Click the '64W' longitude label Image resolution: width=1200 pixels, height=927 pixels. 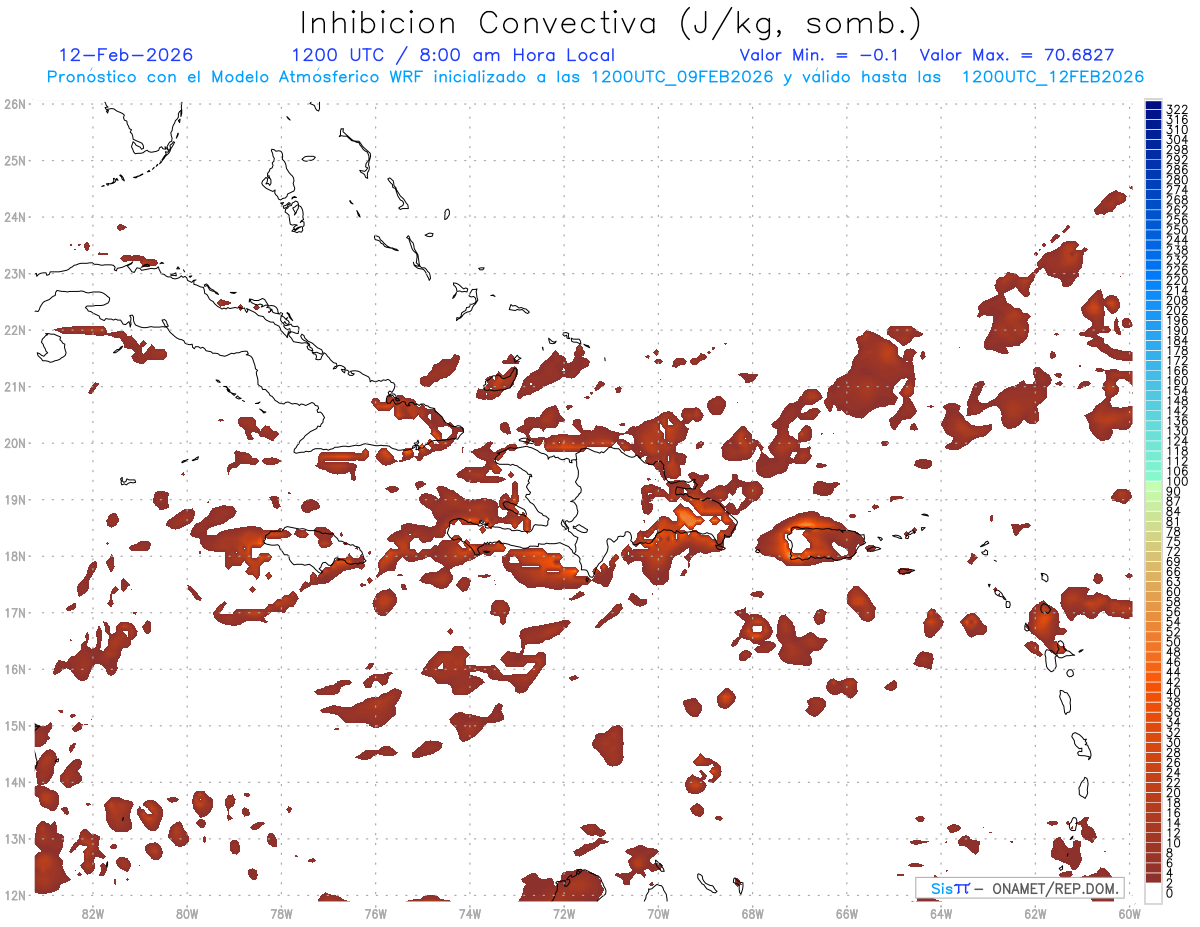pyautogui.click(x=941, y=913)
